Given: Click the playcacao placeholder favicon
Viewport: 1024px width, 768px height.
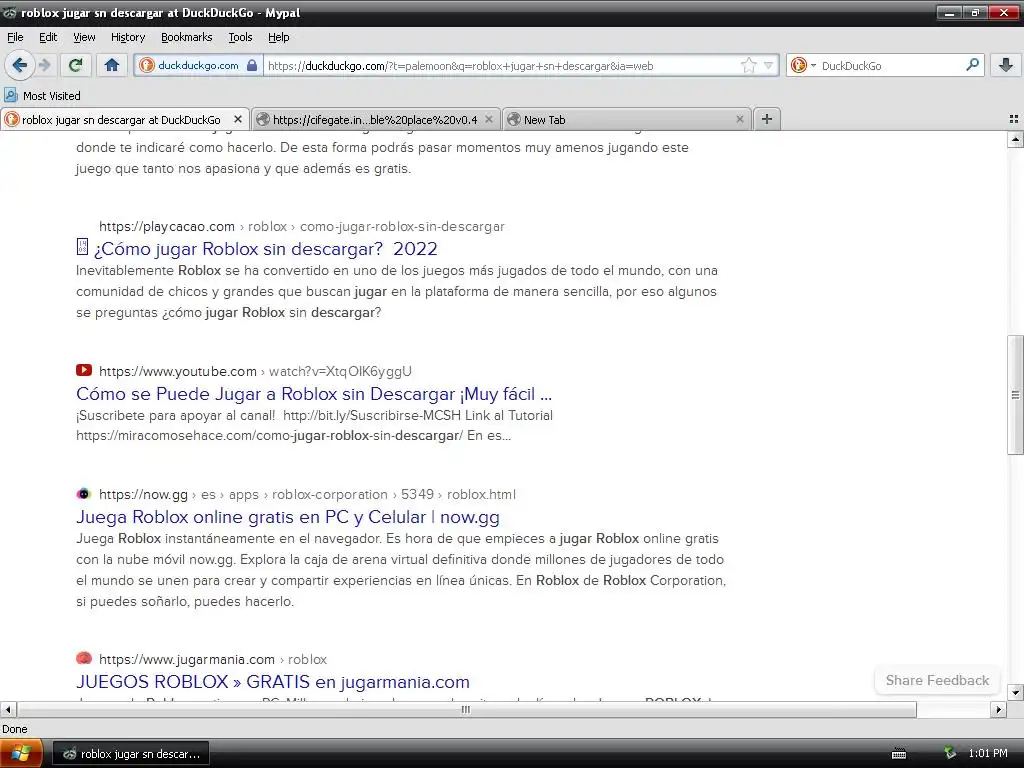Looking at the screenshot, I should 82,246.
